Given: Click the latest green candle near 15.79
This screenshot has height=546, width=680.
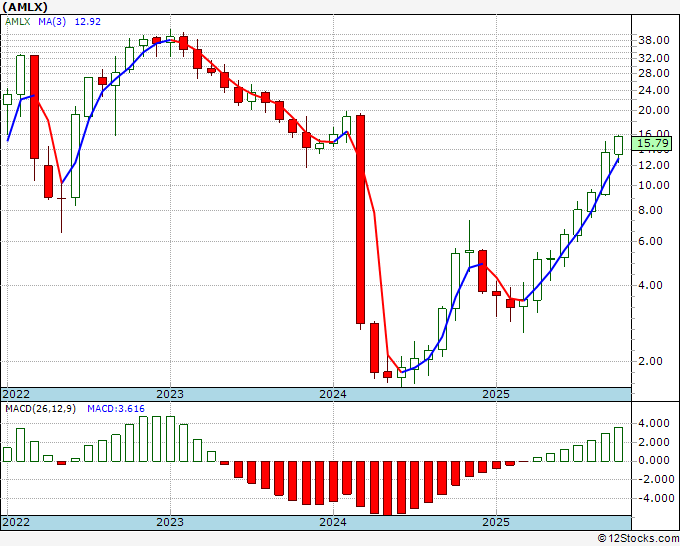Looking at the screenshot, I should pos(618,145).
